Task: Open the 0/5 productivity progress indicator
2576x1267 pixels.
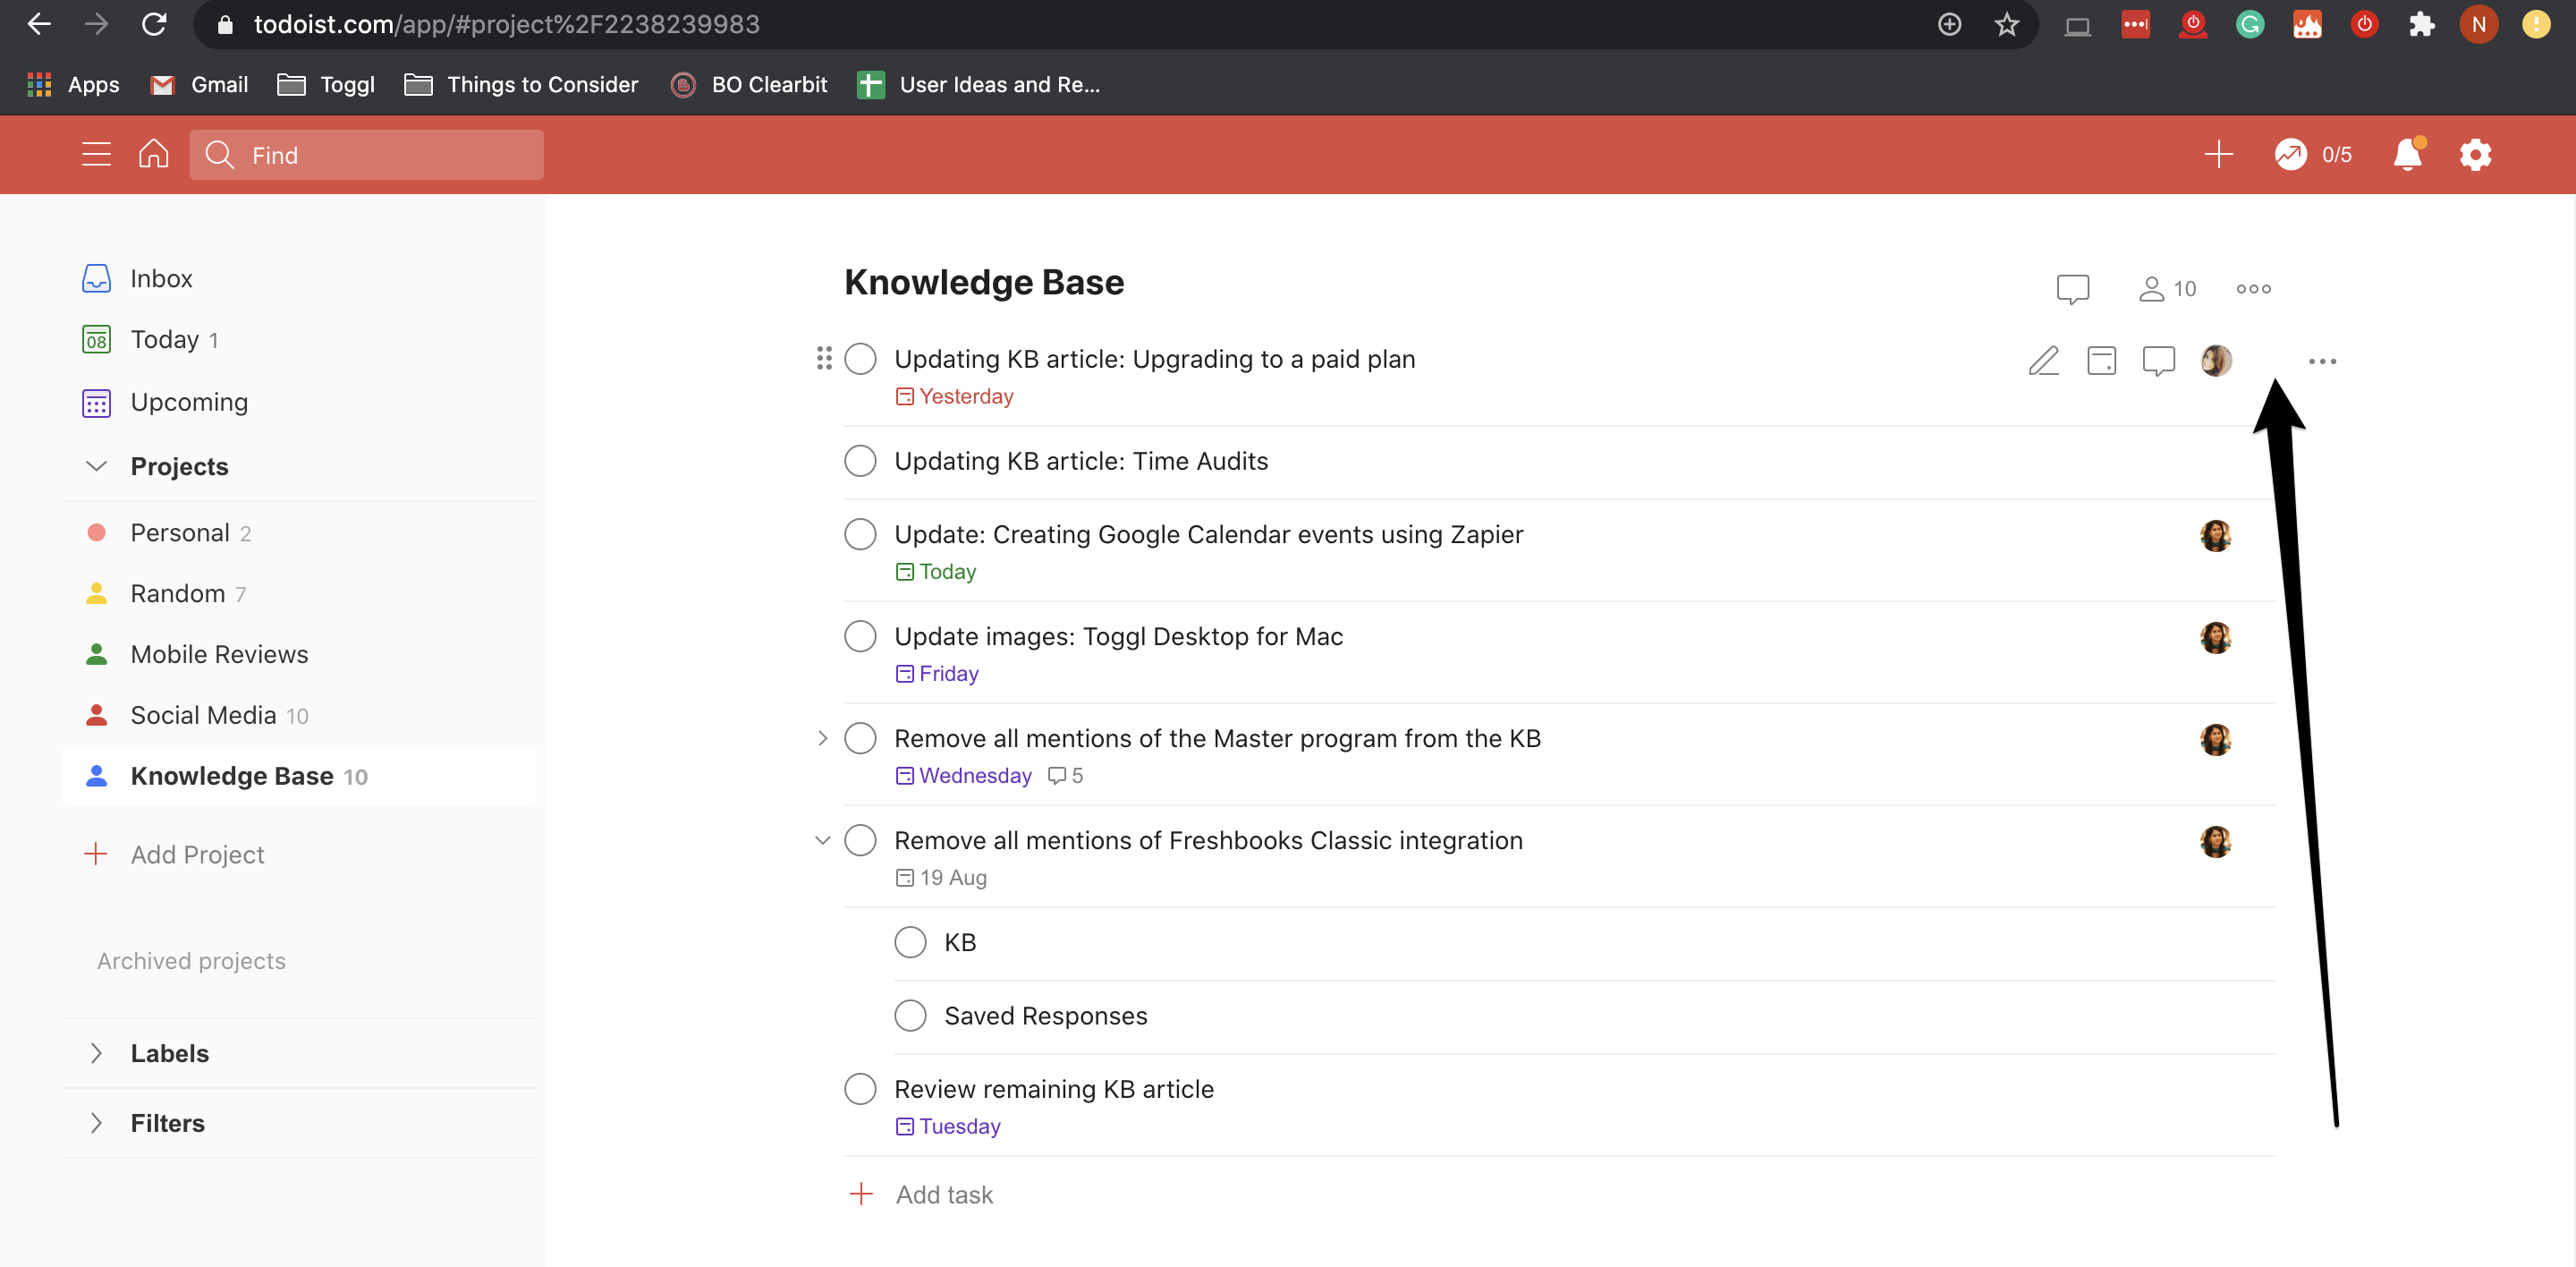Action: (2313, 155)
